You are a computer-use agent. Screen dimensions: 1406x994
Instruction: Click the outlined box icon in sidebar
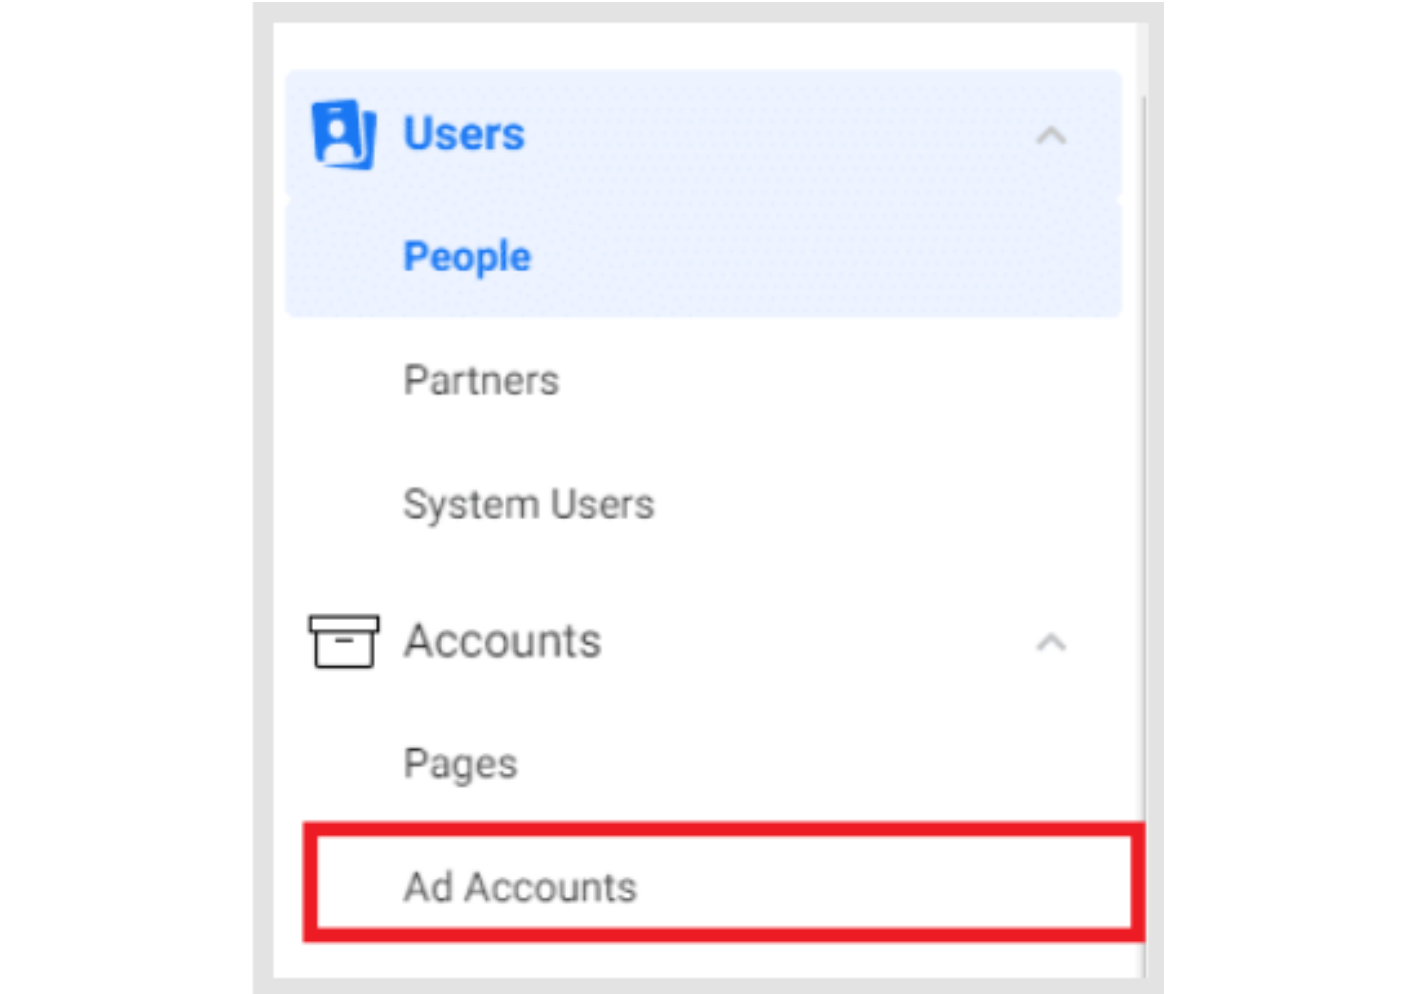pos(344,642)
